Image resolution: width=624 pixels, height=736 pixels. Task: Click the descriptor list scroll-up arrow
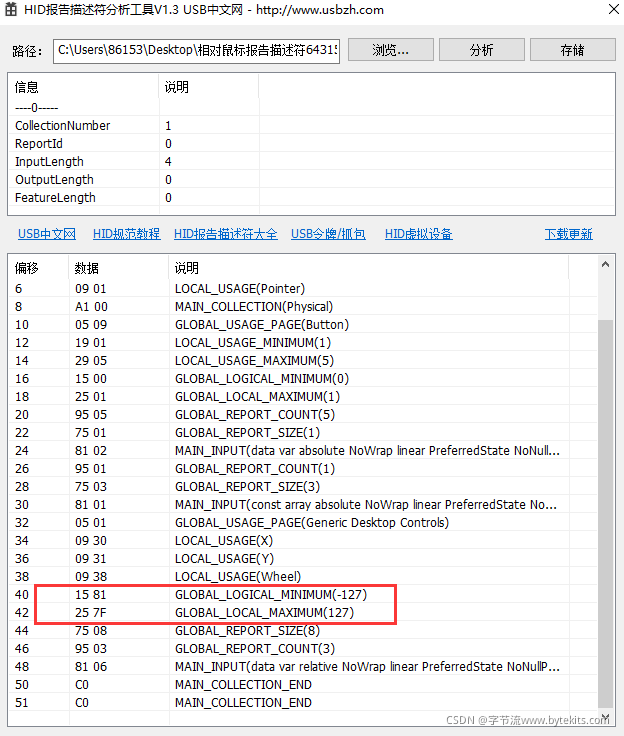point(606,264)
